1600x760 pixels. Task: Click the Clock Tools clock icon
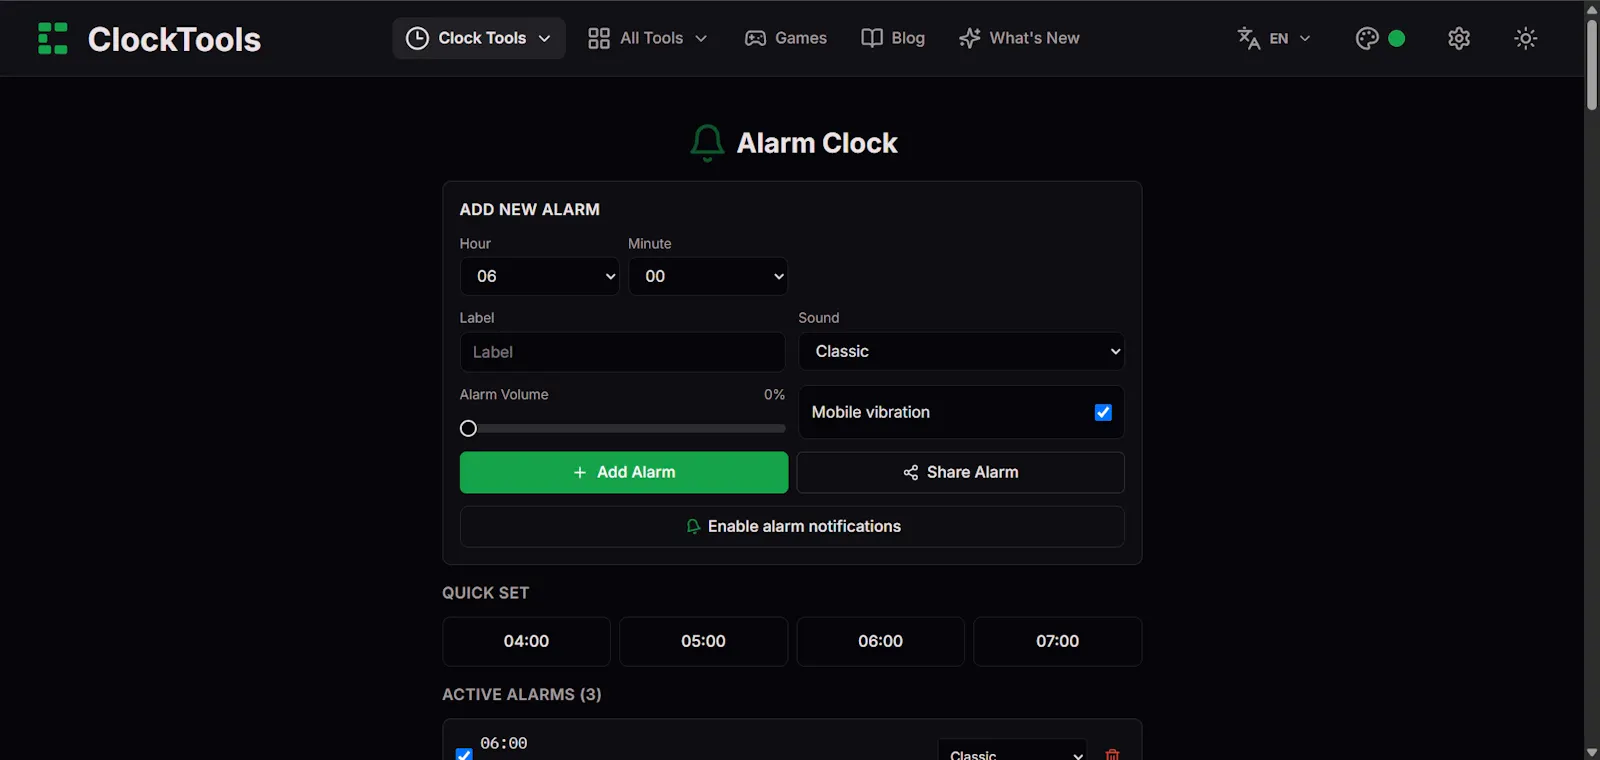click(417, 38)
